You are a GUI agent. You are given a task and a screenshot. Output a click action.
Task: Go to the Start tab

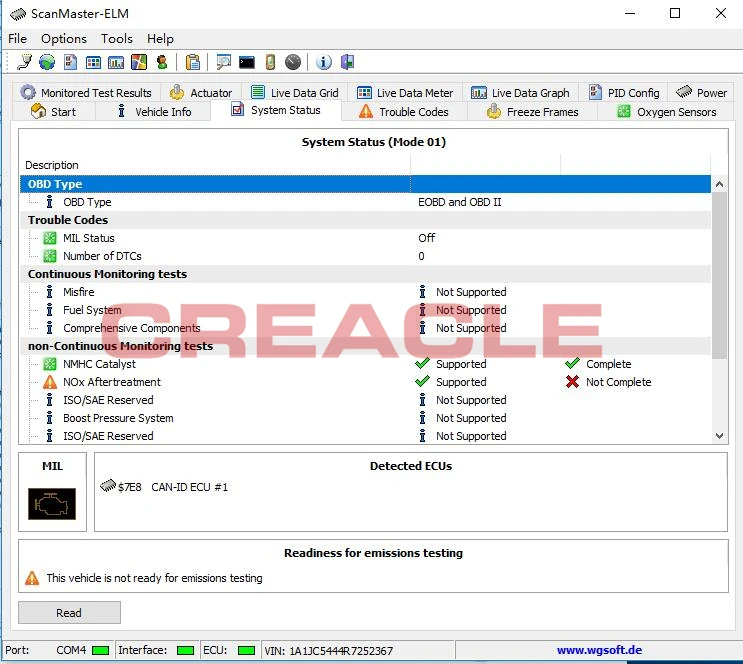click(54, 112)
